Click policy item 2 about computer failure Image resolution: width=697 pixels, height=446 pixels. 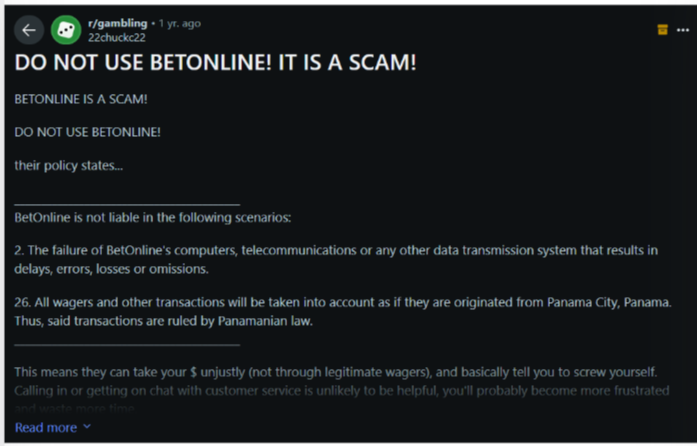pyautogui.click(x=336, y=259)
